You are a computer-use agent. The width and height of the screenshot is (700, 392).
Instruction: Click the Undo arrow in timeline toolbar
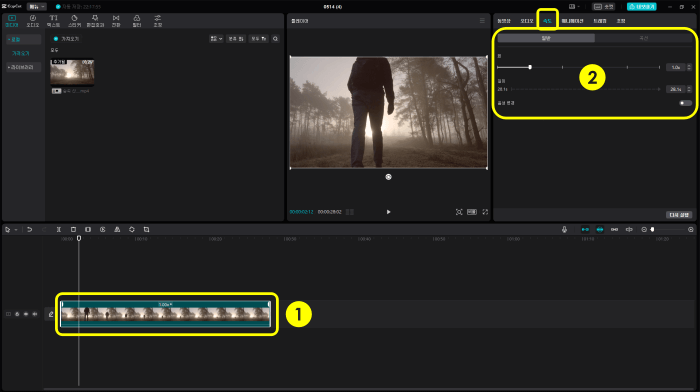(x=29, y=229)
